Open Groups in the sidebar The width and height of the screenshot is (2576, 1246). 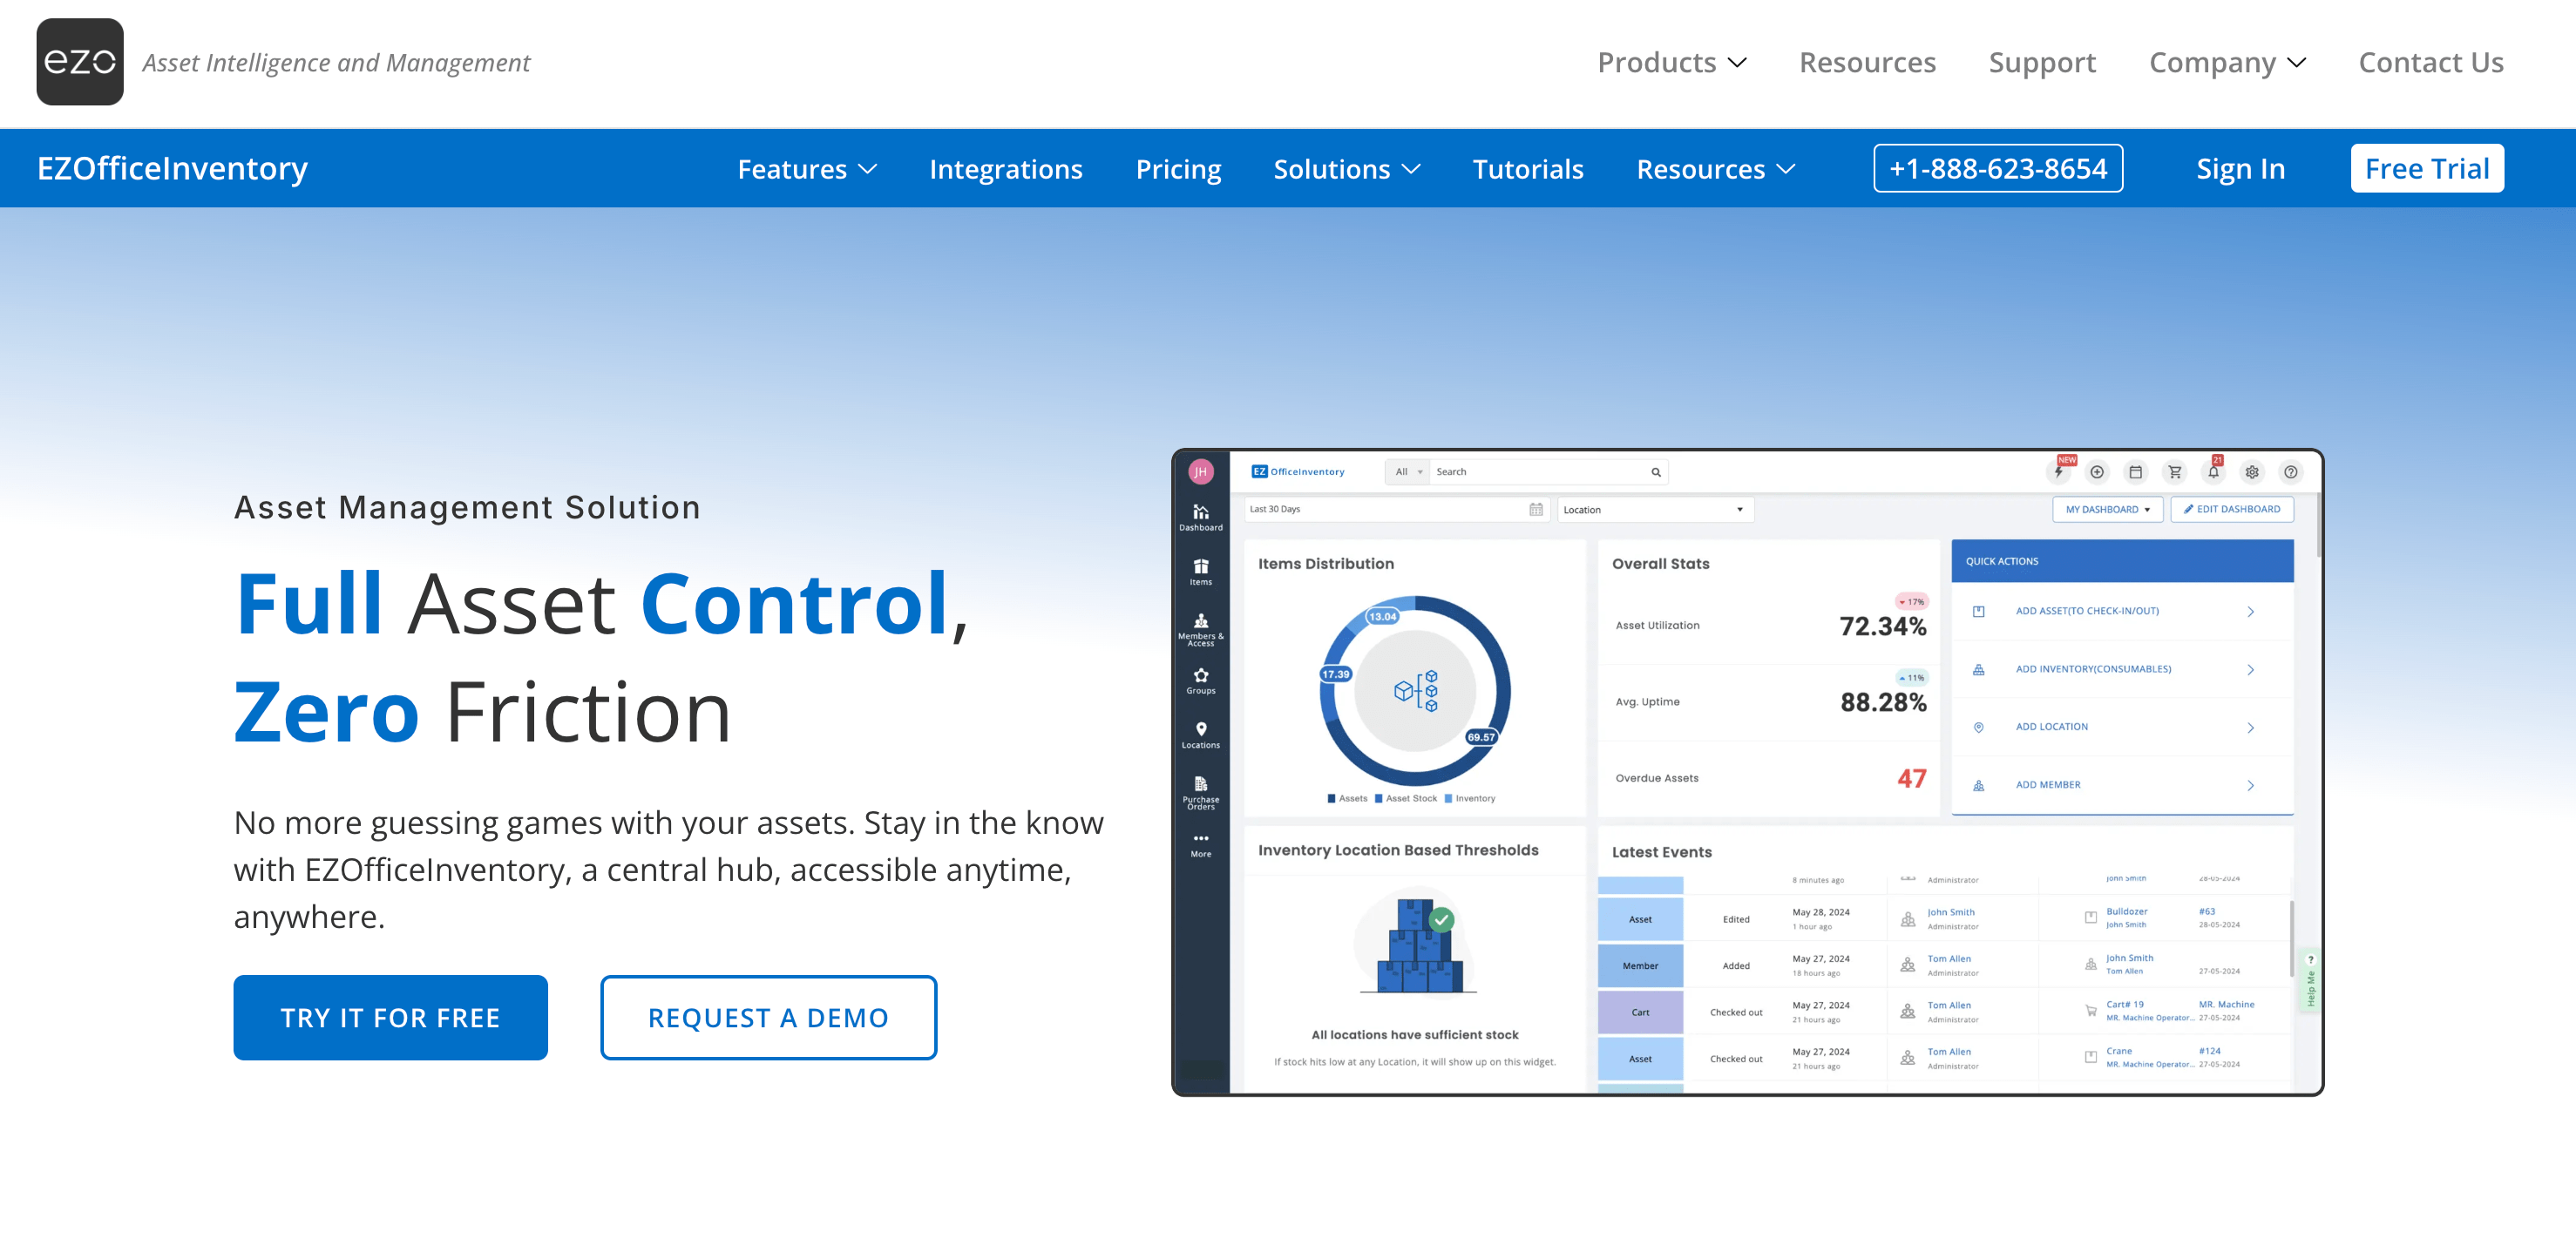click(x=1200, y=681)
